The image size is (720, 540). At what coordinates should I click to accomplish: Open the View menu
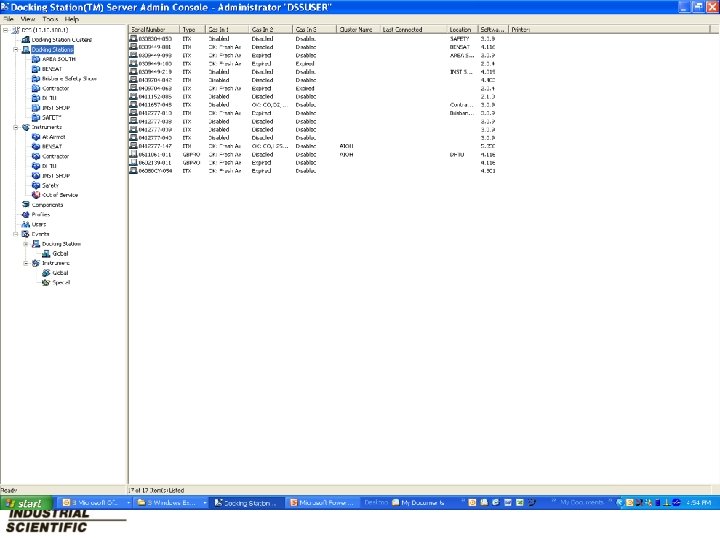(x=28, y=19)
